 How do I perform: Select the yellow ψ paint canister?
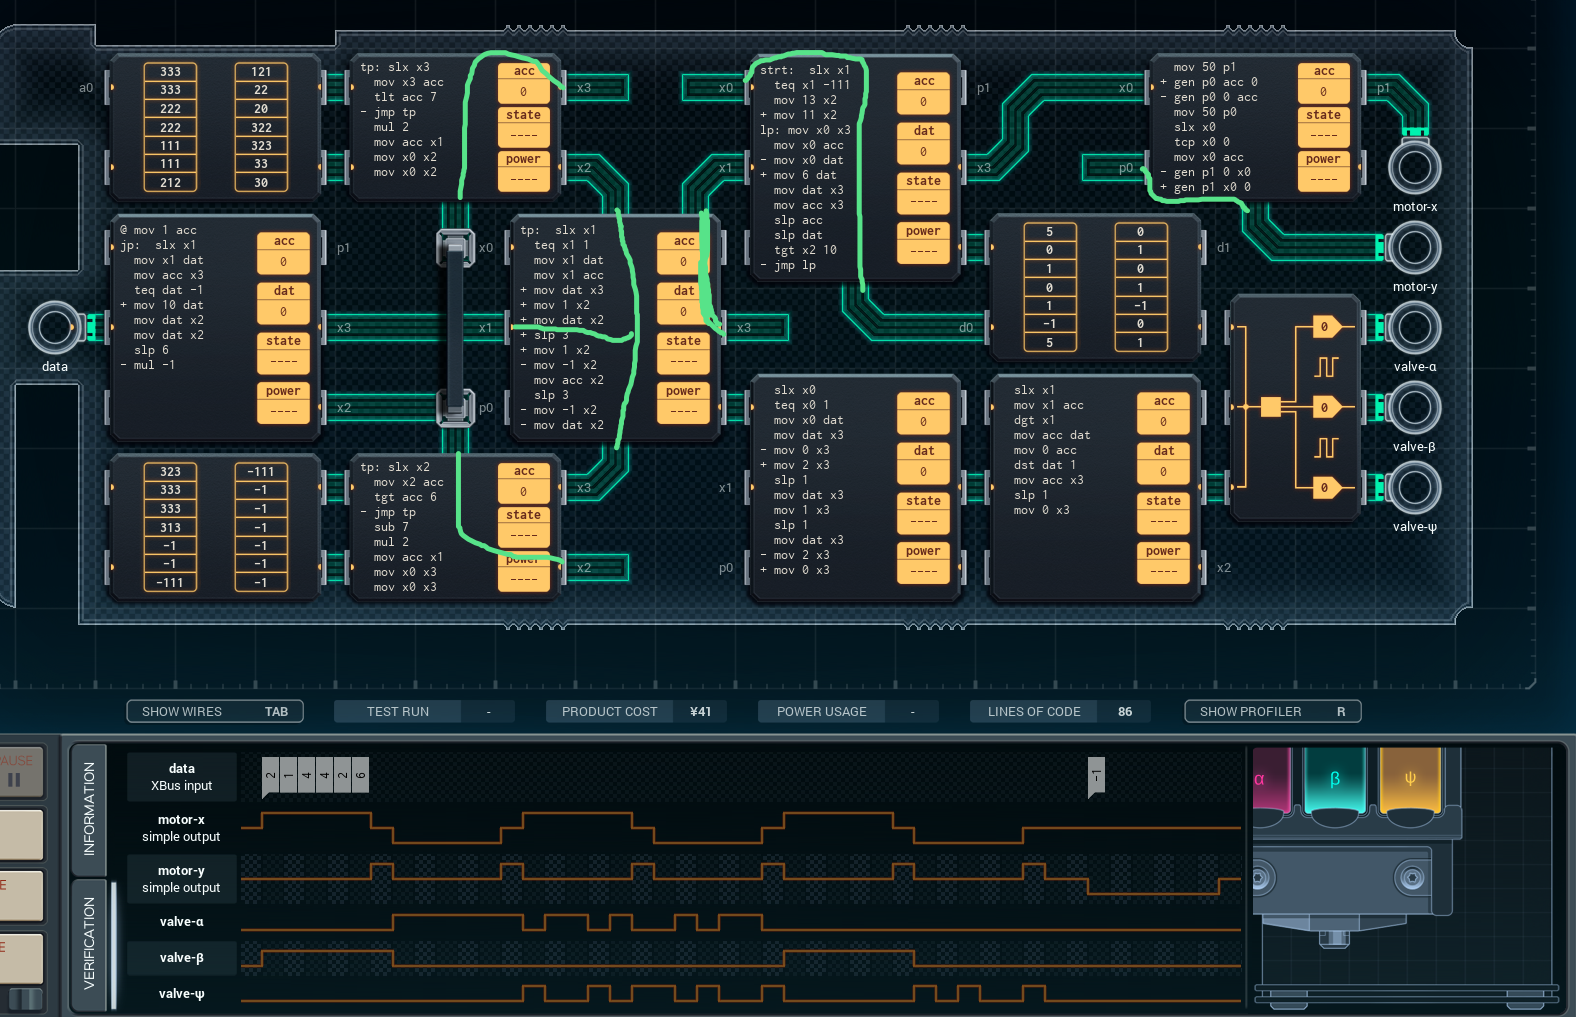tap(1410, 780)
